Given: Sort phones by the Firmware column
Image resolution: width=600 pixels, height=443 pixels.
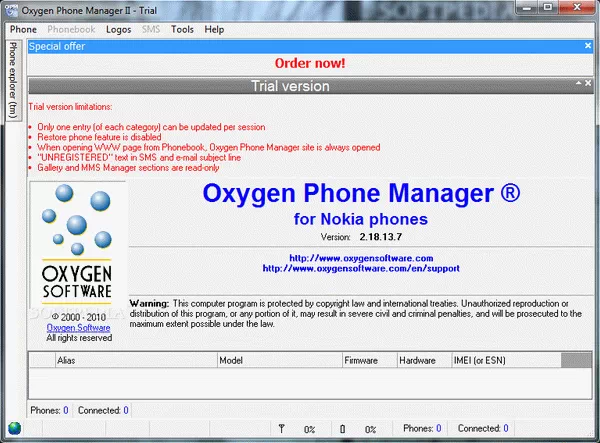Looking at the screenshot, I should [x=370, y=360].
